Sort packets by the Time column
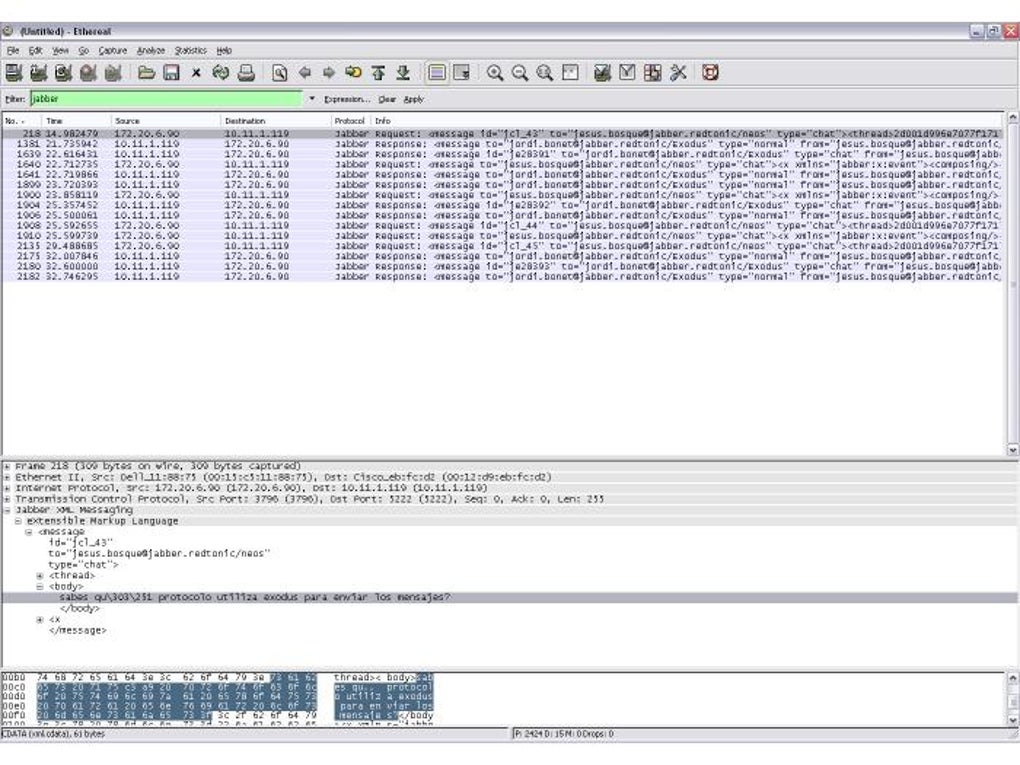Image resolution: width=1020 pixels, height=765 pixels. [77, 121]
